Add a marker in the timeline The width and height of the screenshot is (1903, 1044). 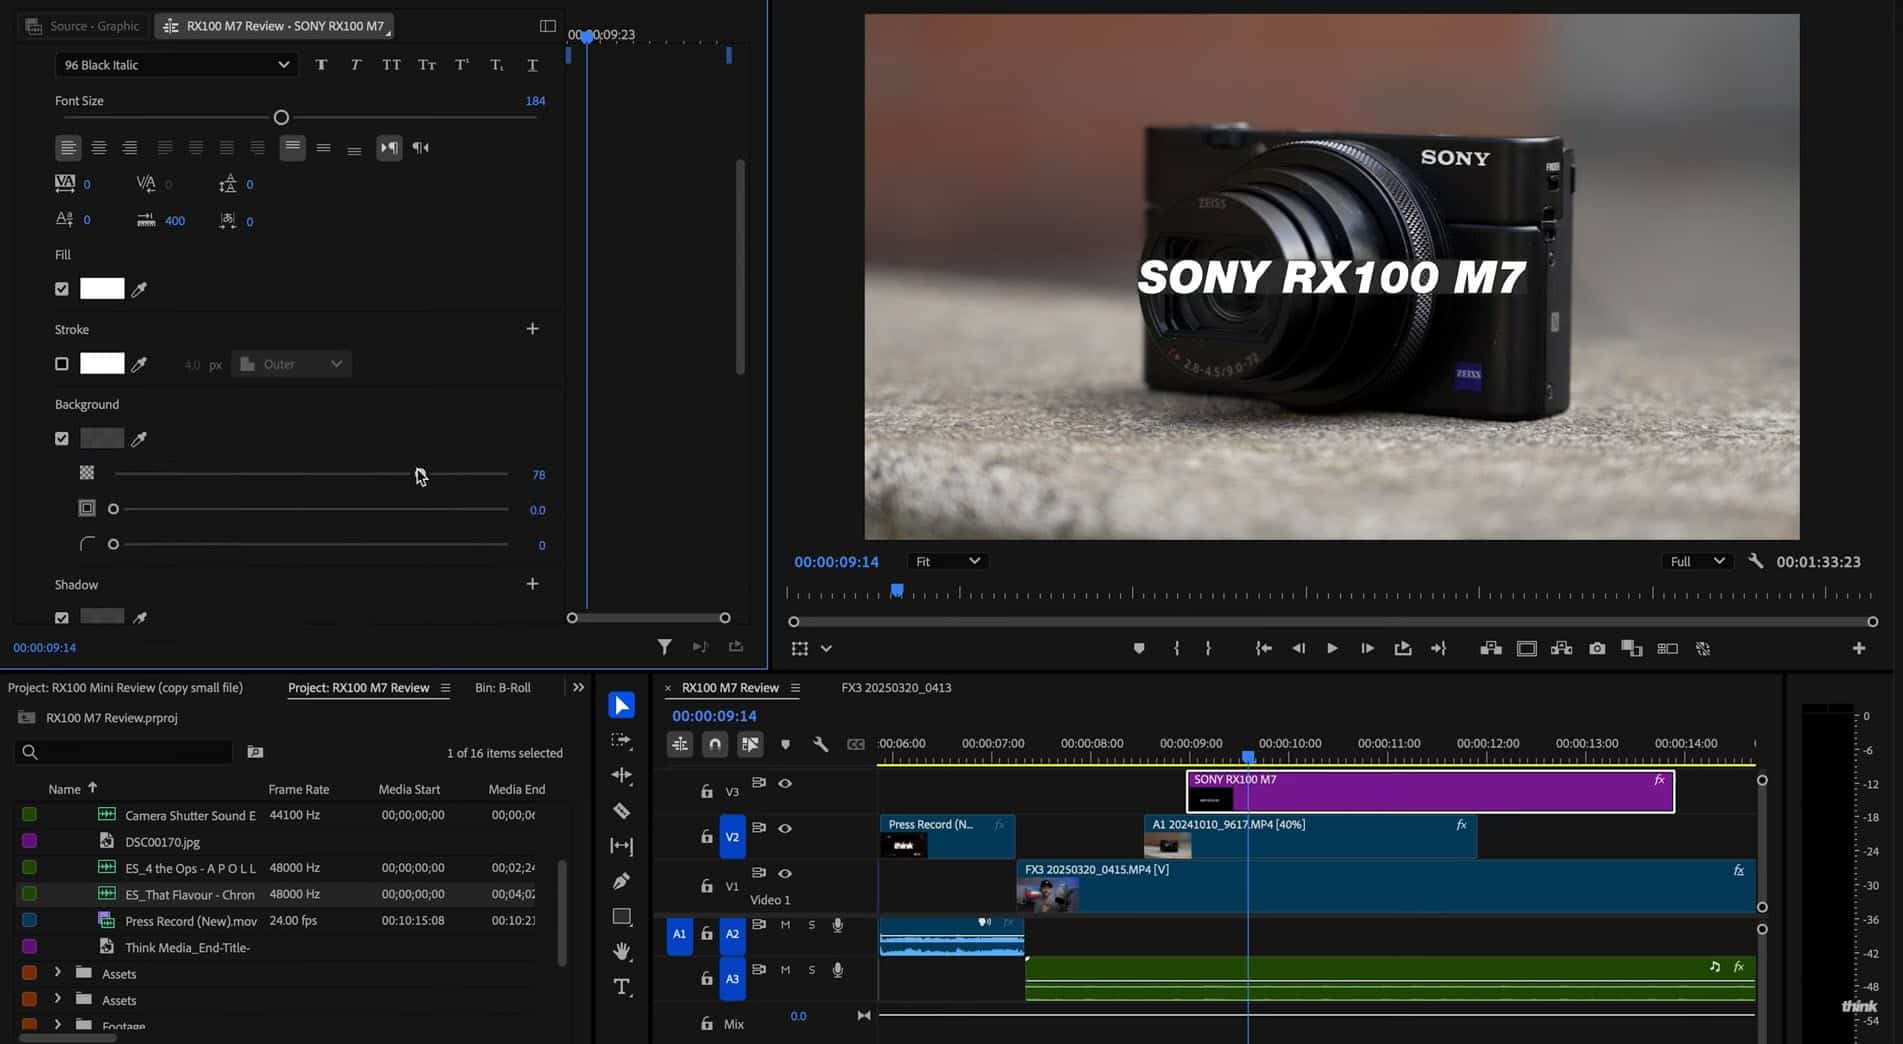point(786,744)
